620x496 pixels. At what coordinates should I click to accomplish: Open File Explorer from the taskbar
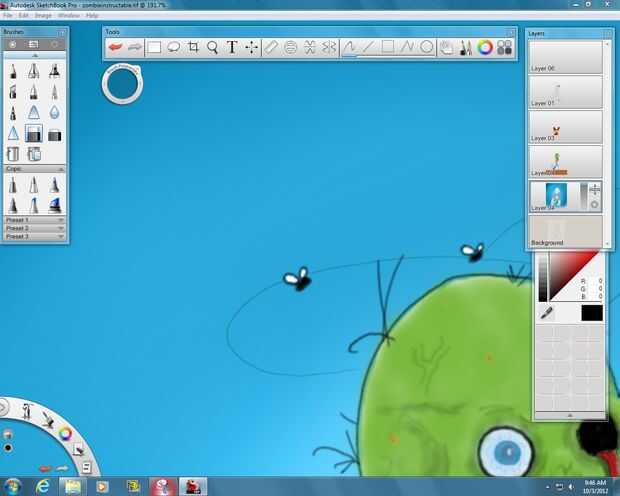[x=72, y=486]
